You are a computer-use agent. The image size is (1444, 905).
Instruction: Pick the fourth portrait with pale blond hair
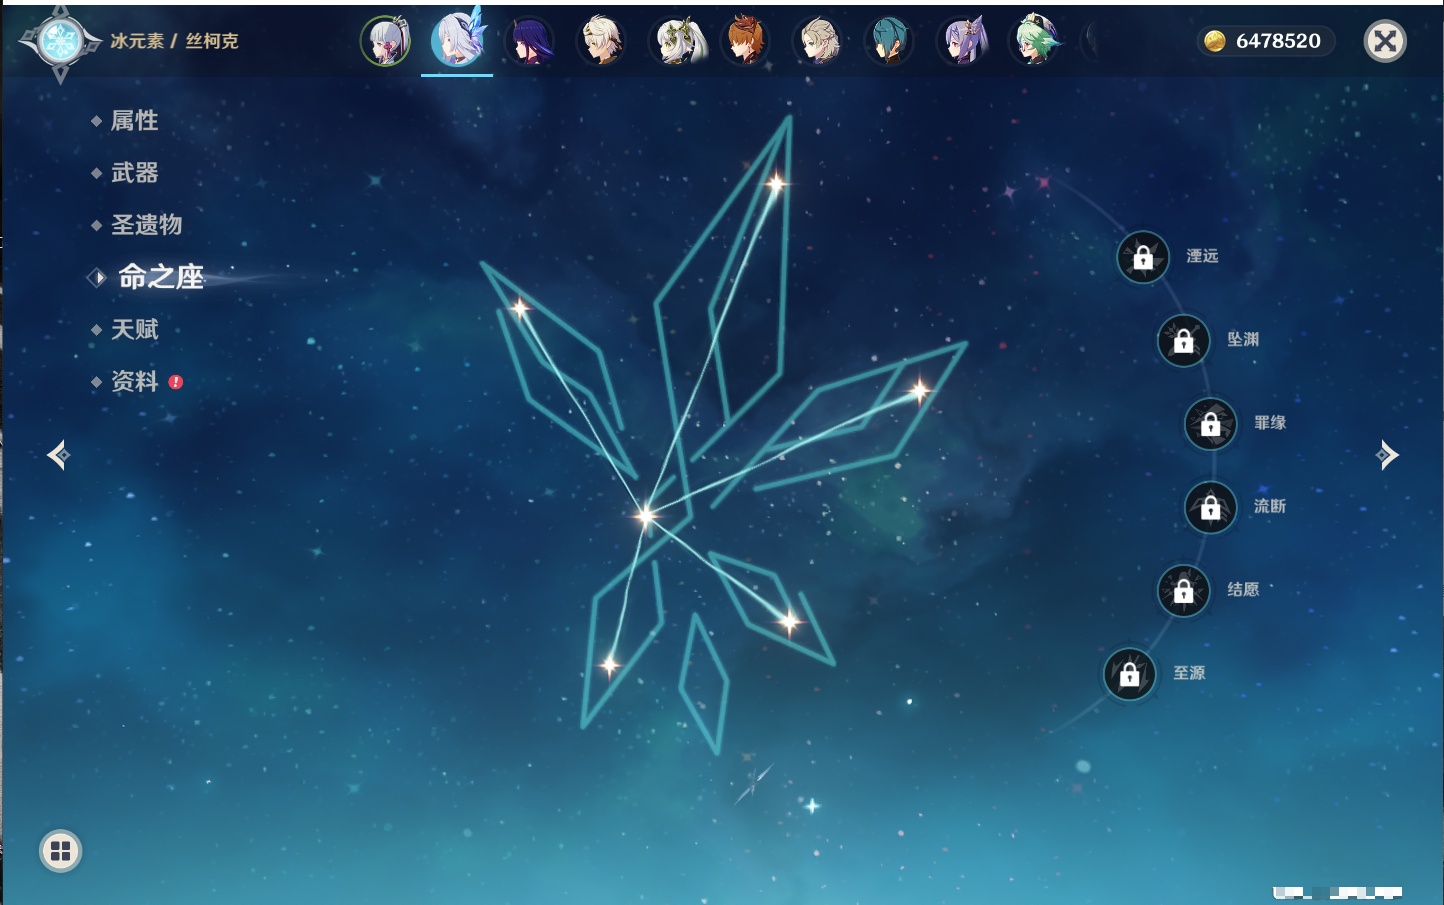click(x=602, y=41)
